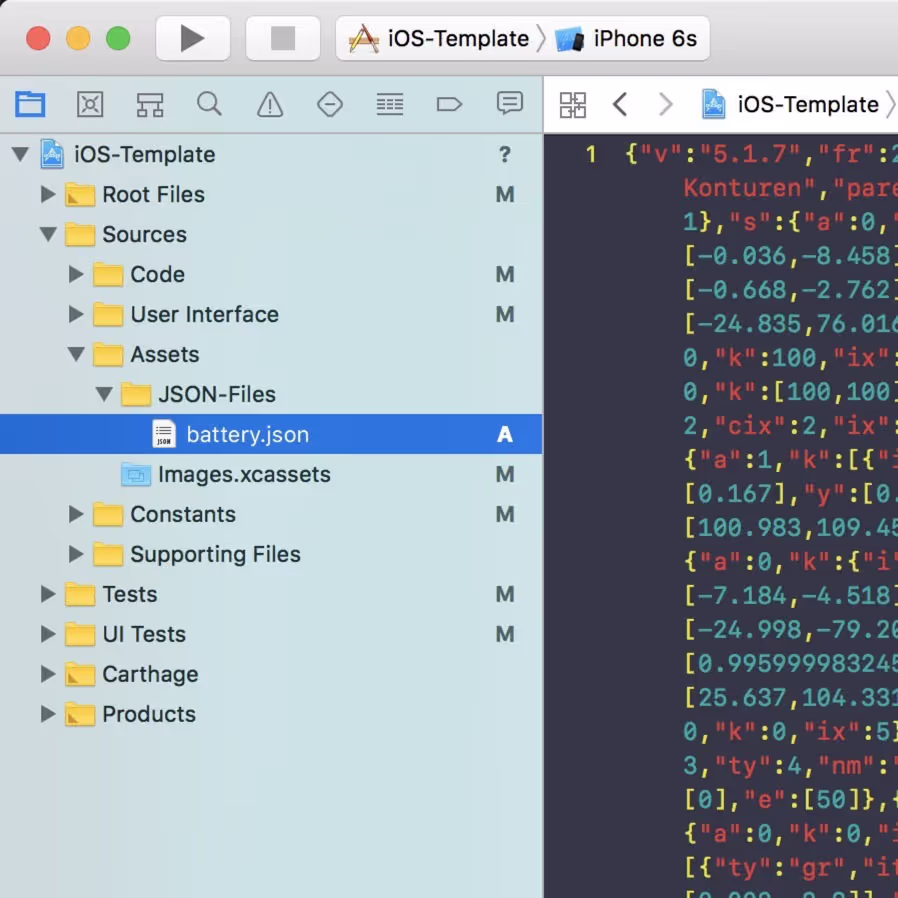The image size is (898, 898).
Task: Show the Project navigator
Action: pyautogui.click(x=30, y=104)
